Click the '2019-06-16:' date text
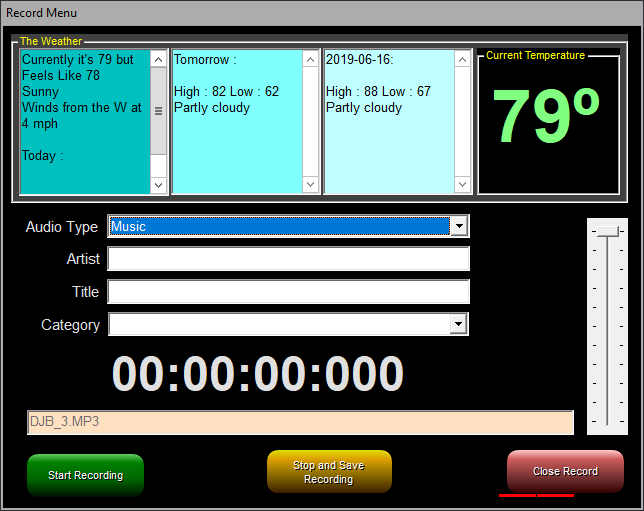This screenshot has width=644, height=511. 360,60
